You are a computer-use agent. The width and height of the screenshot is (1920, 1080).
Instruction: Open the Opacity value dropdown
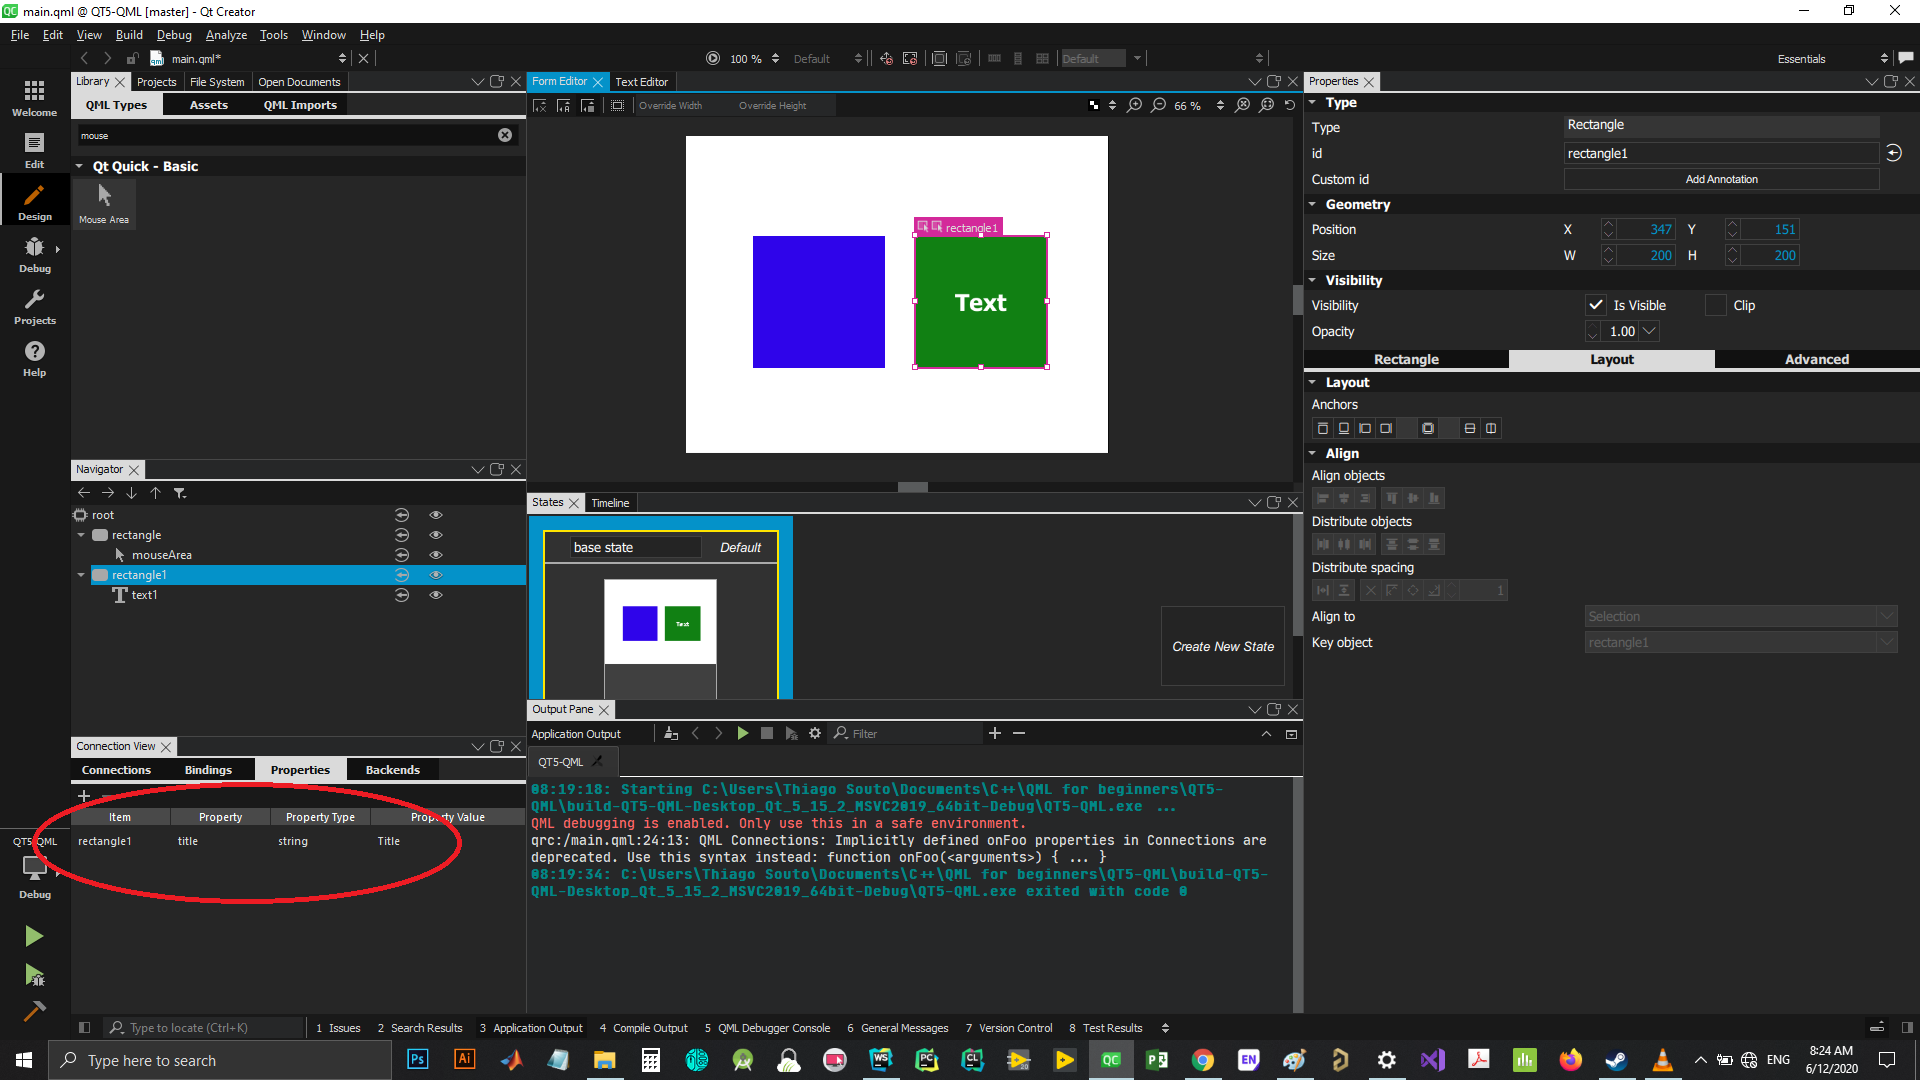1650,331
